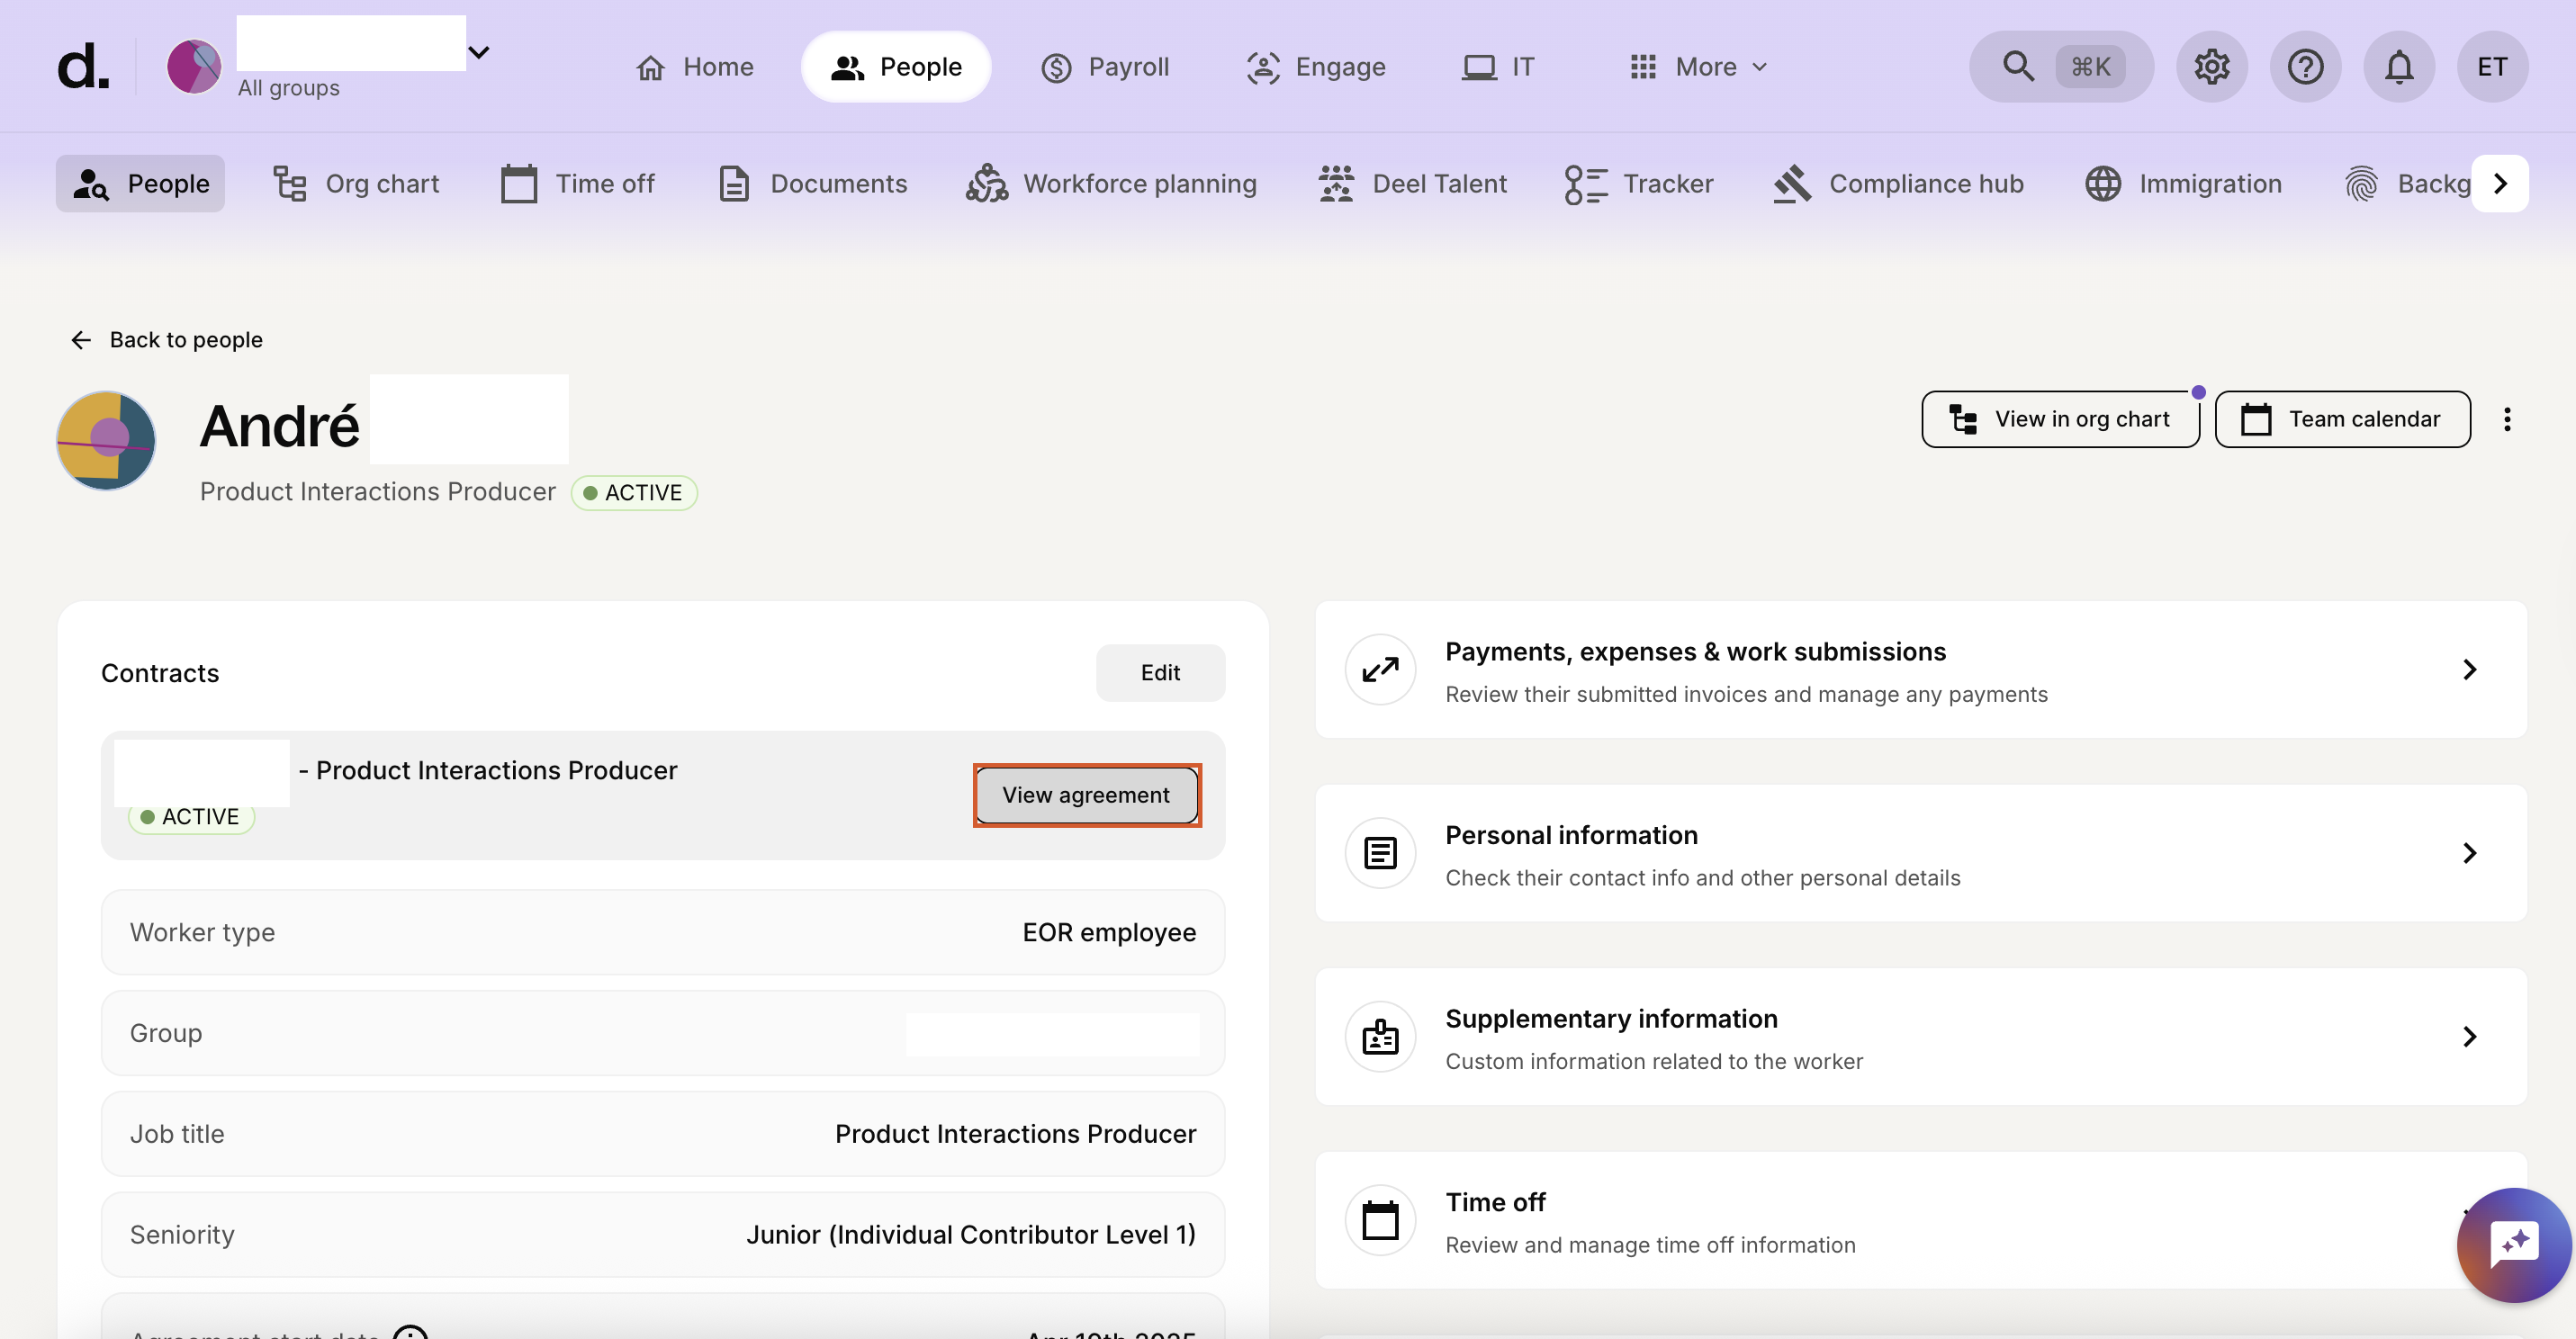Image resolution: width=2576 pixels, height=1339 pixels.
Task: Click the Deel logo
Action: [83, 67]
